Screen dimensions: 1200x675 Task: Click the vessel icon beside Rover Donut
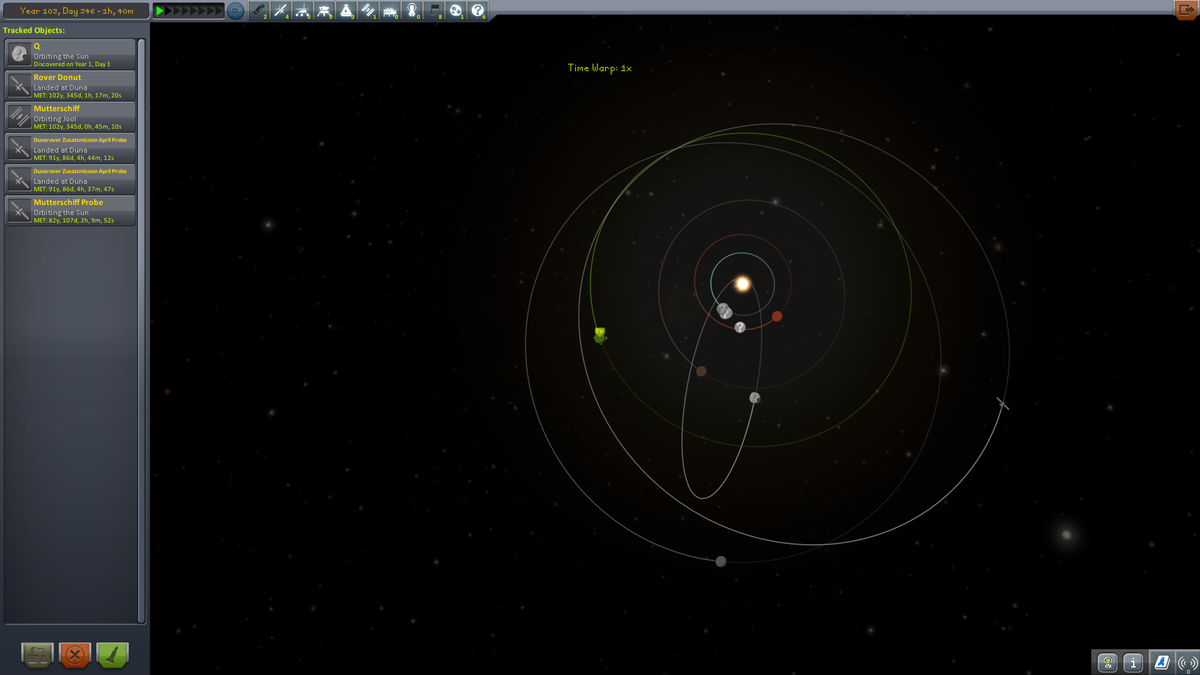(x=19, y=85)
